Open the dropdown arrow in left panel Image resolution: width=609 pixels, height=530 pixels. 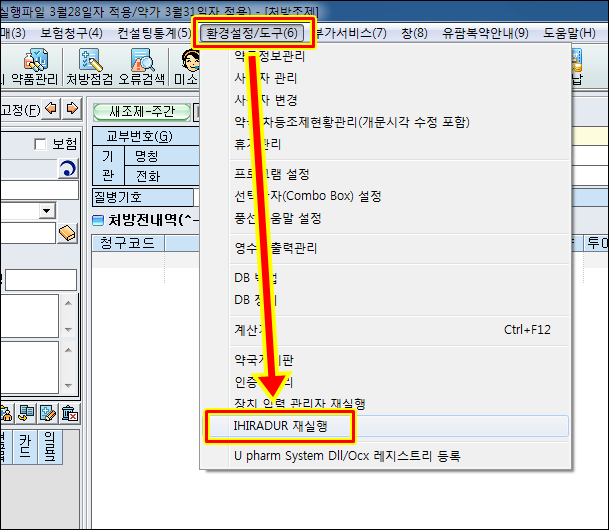47,210
